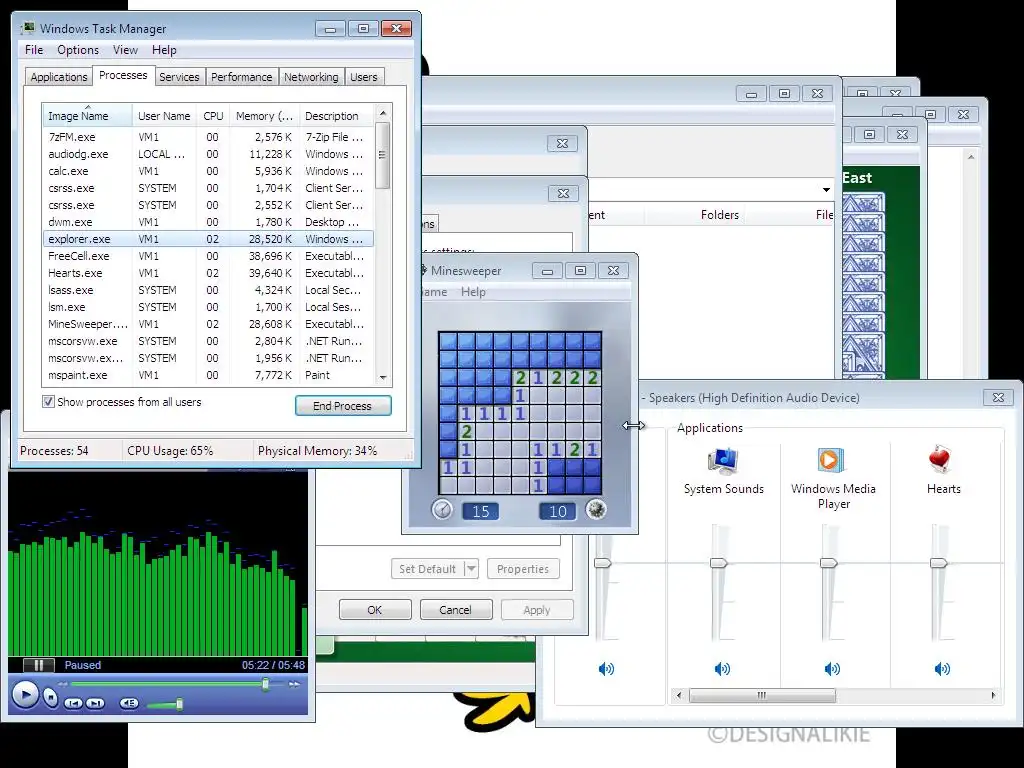Switch to the Services tab
This screenshot has width=1024, height=768.
pyautogui.click(x=179, y=77)
